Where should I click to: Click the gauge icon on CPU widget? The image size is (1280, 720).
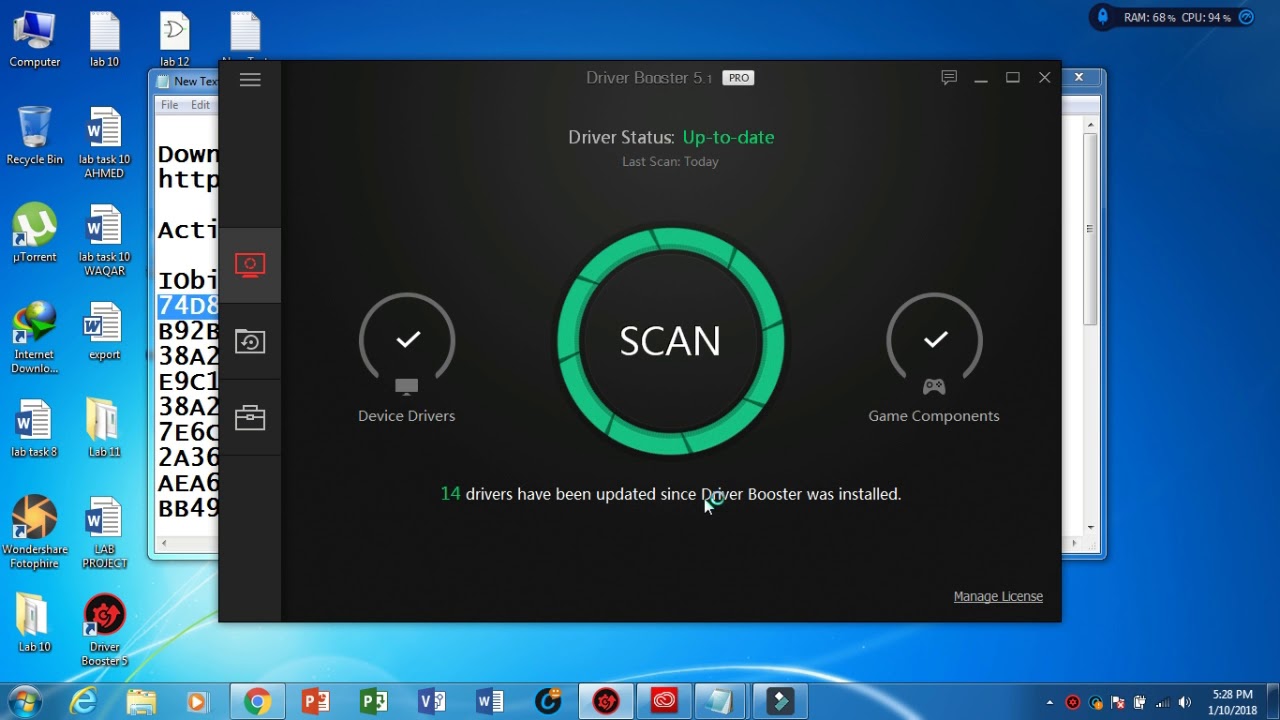pyautogui.click(x=1246, y=17)
